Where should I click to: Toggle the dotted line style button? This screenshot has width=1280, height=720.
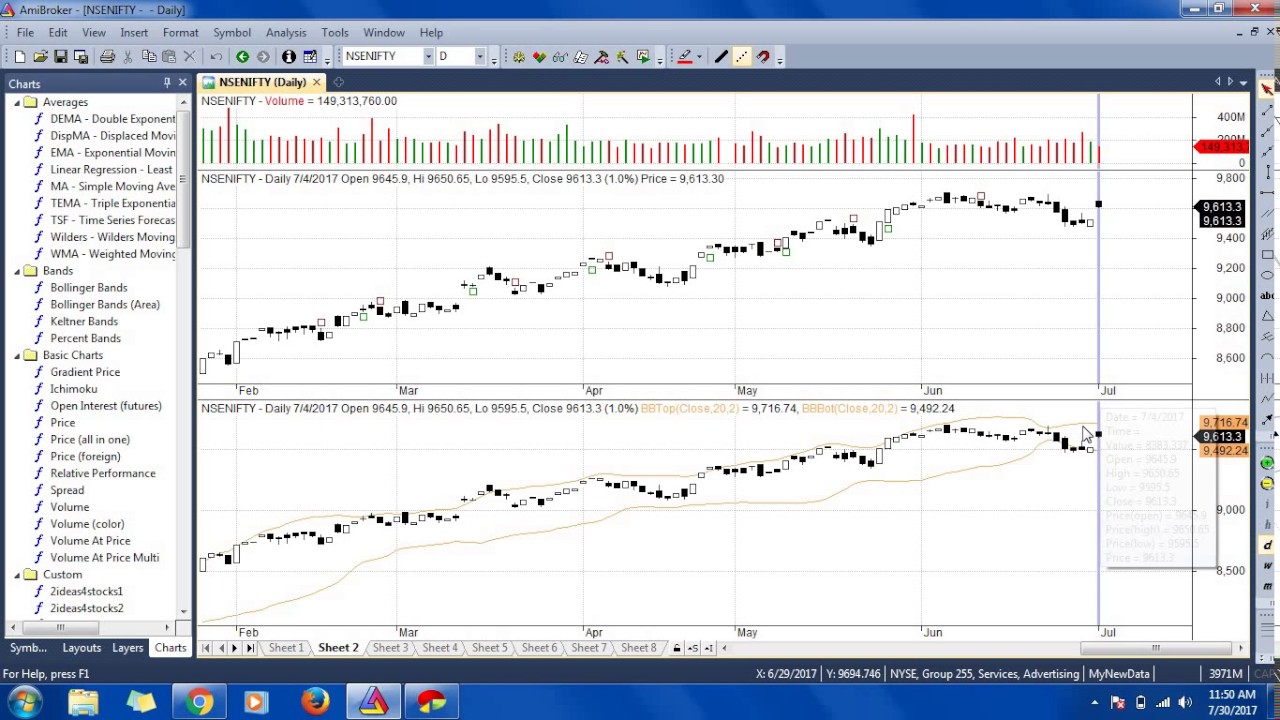click(742, 57)
